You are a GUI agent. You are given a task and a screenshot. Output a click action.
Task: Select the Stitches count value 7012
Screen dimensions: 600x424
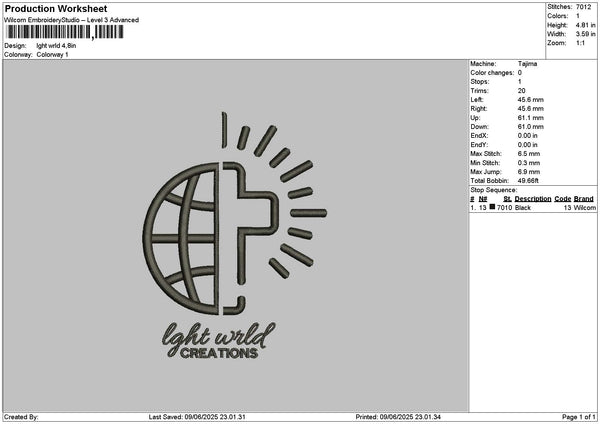584,7
